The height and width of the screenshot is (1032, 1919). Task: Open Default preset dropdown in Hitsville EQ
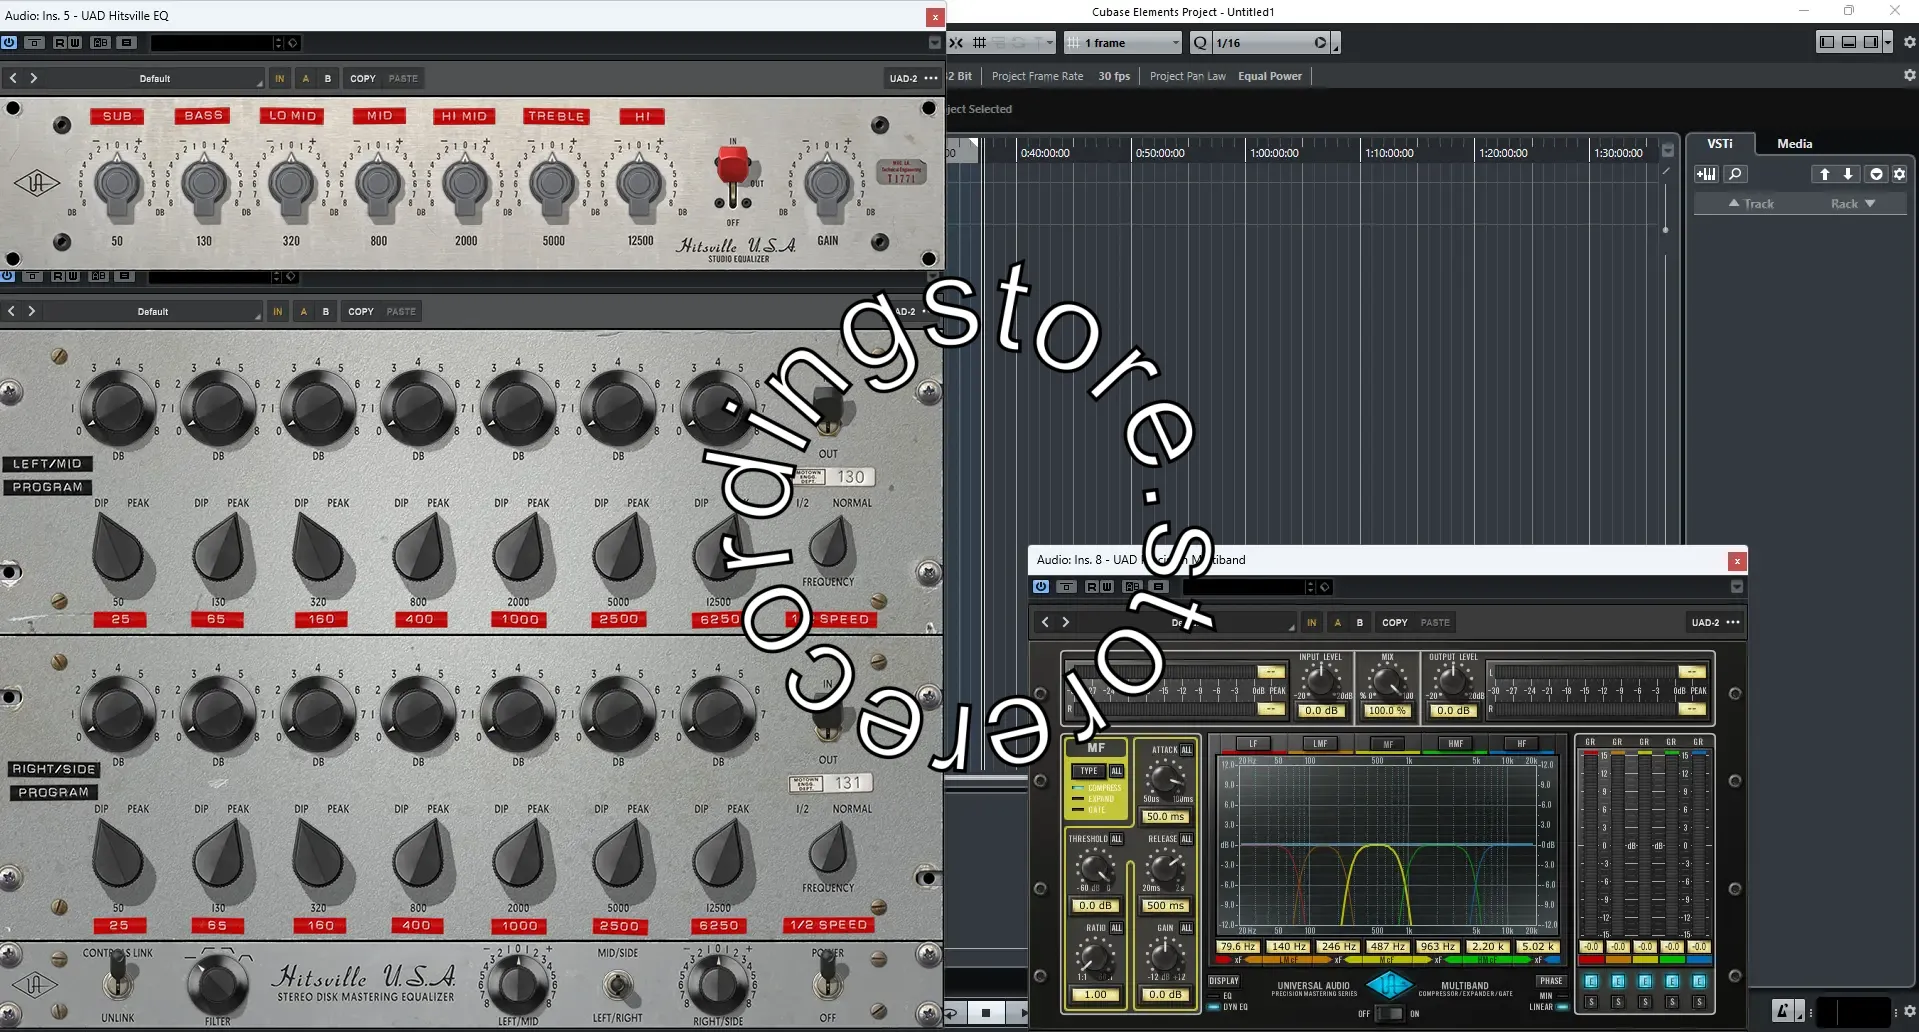click(x=155, y=78)
